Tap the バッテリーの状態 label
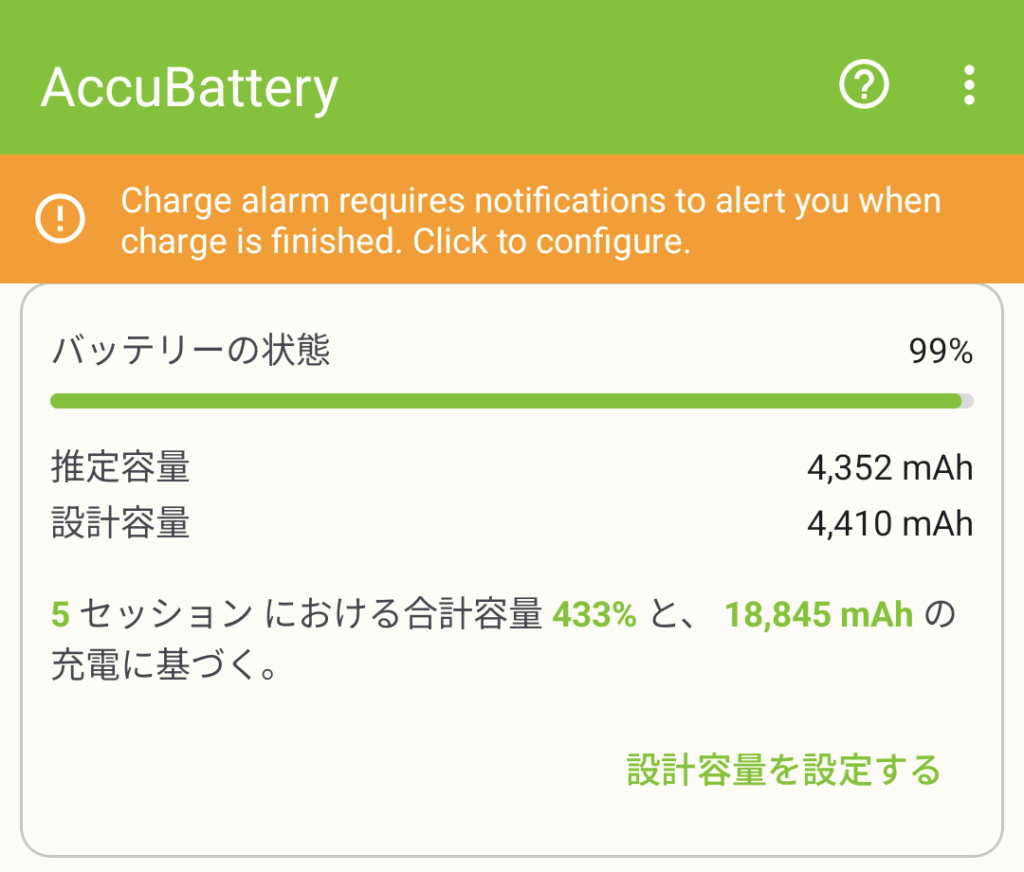 click(x=190, y=351)
